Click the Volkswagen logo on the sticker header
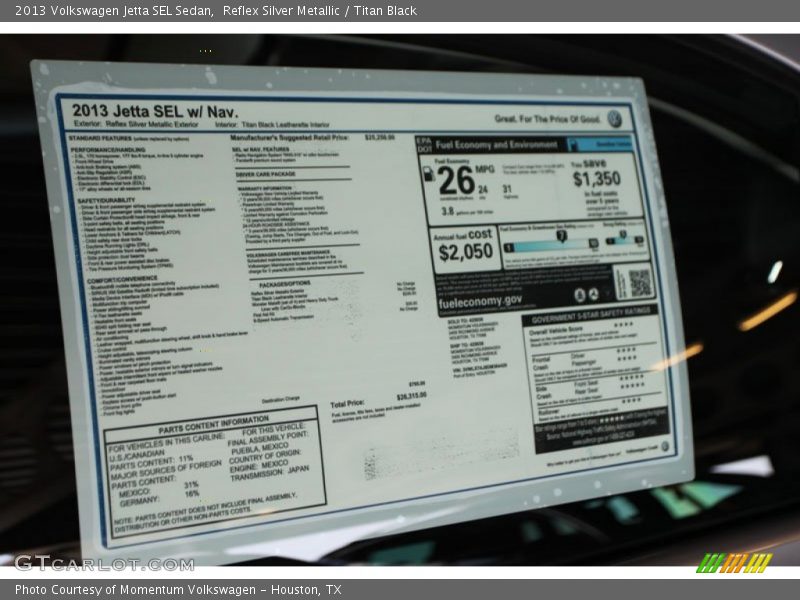 tap(614, 119)
